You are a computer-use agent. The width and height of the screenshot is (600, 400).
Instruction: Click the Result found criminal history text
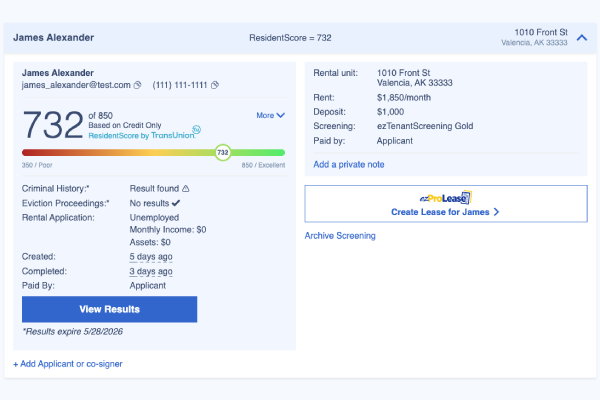click(154, 188)
